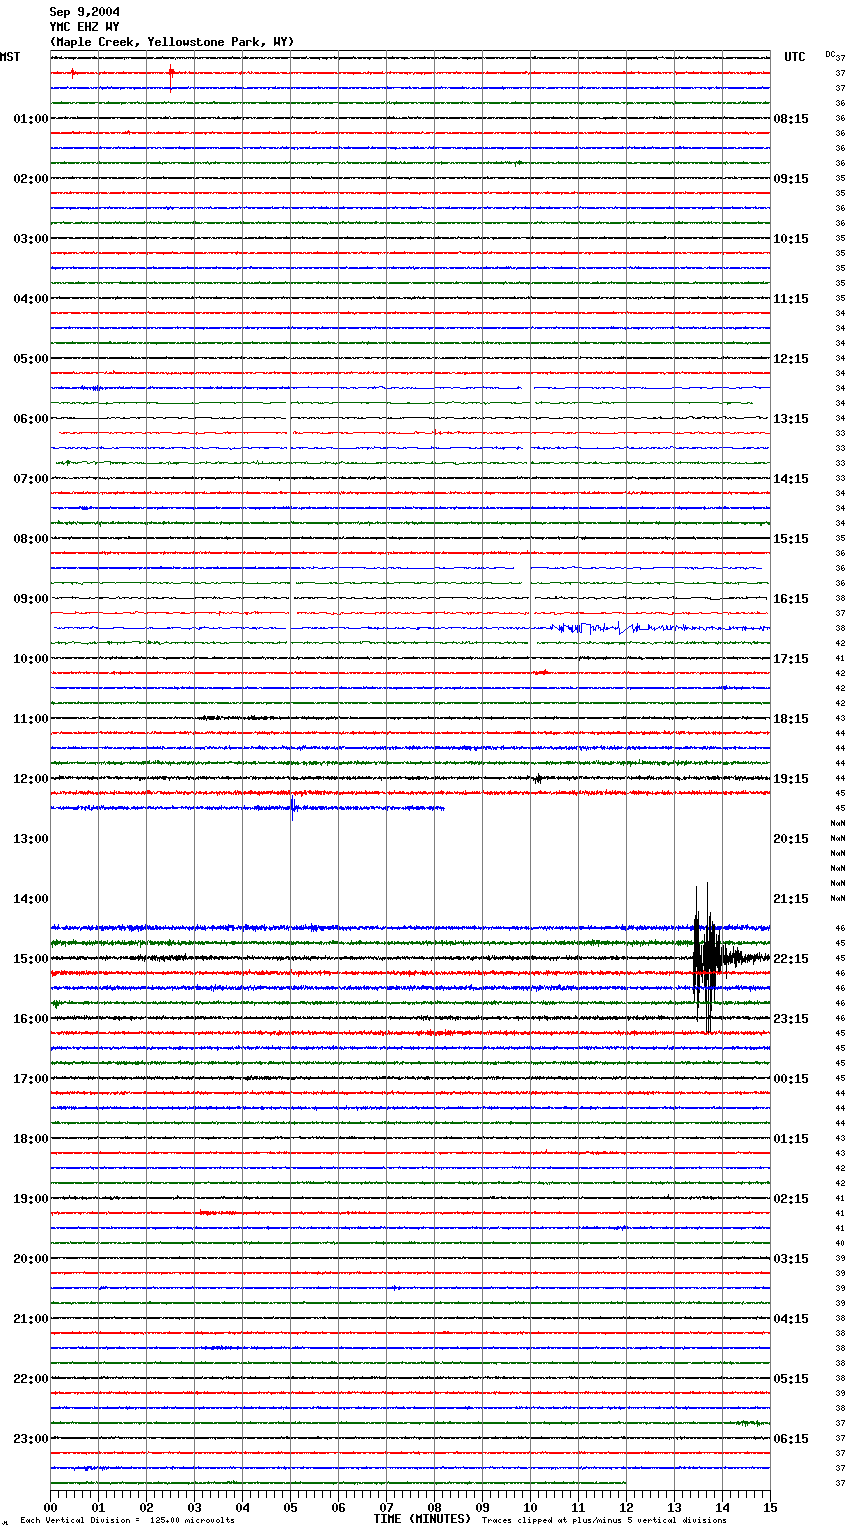This screenshot has height=1534, width=850.
Task: Click the blue spike on the trace ending before 13:00
Action: tap(292, 806)
